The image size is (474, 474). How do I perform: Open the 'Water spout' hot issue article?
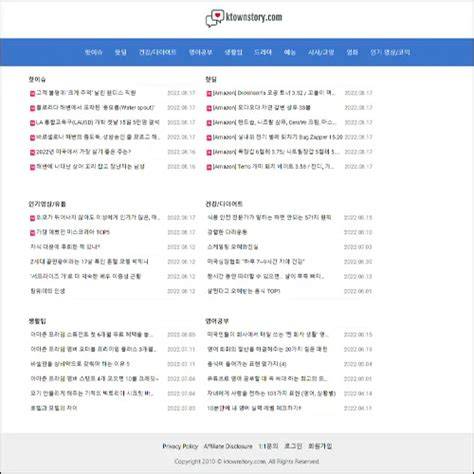[95, 108]
